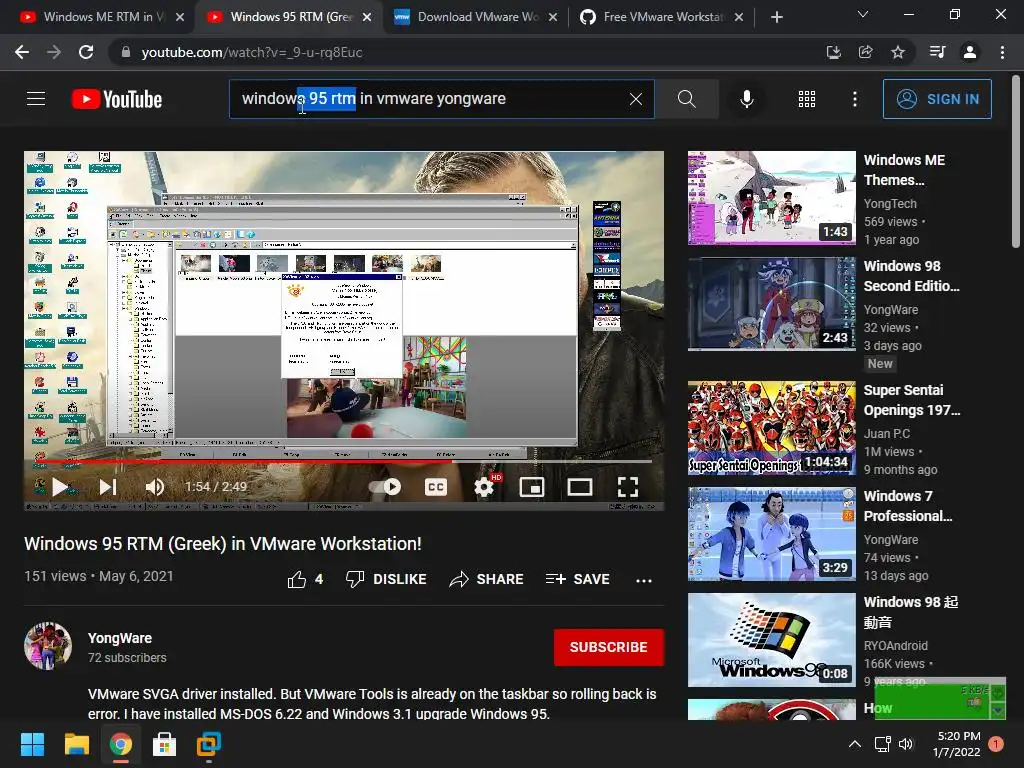Toggle closed captions CC

[436, 487]
